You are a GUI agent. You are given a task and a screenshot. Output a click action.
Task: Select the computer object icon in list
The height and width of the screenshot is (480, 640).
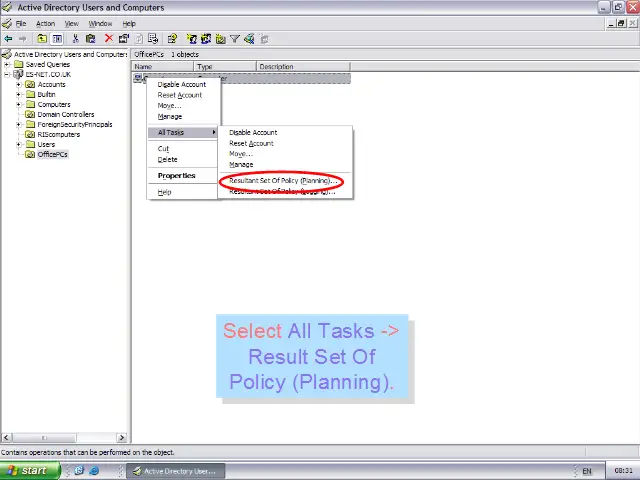pyautogui.click(x=138, y=78)
